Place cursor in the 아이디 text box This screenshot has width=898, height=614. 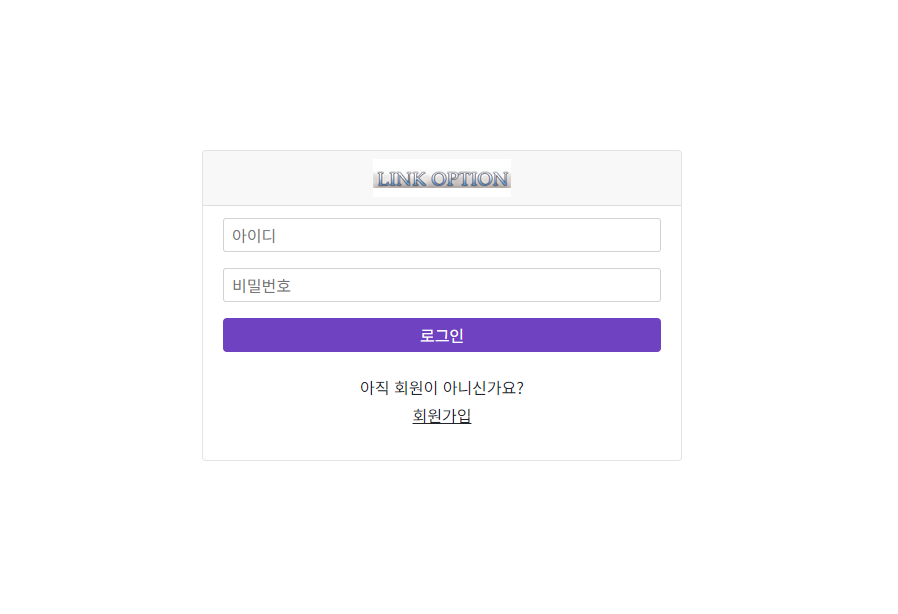click(442, 235)
